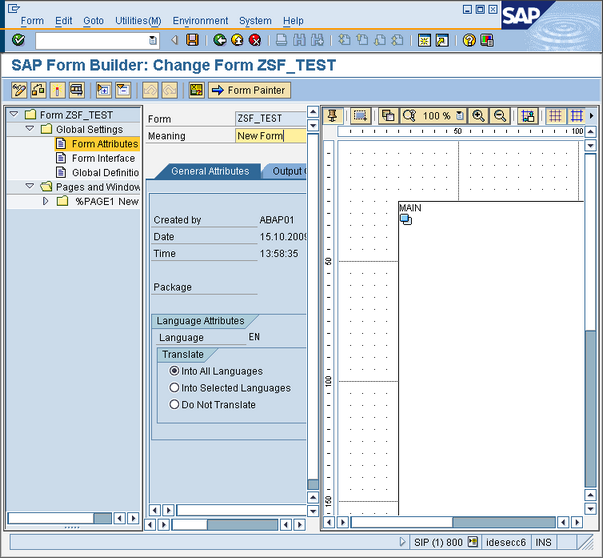Select the Into All Languages radio button
The height and width of the screenshot is (558, 603).
[174, 371]
